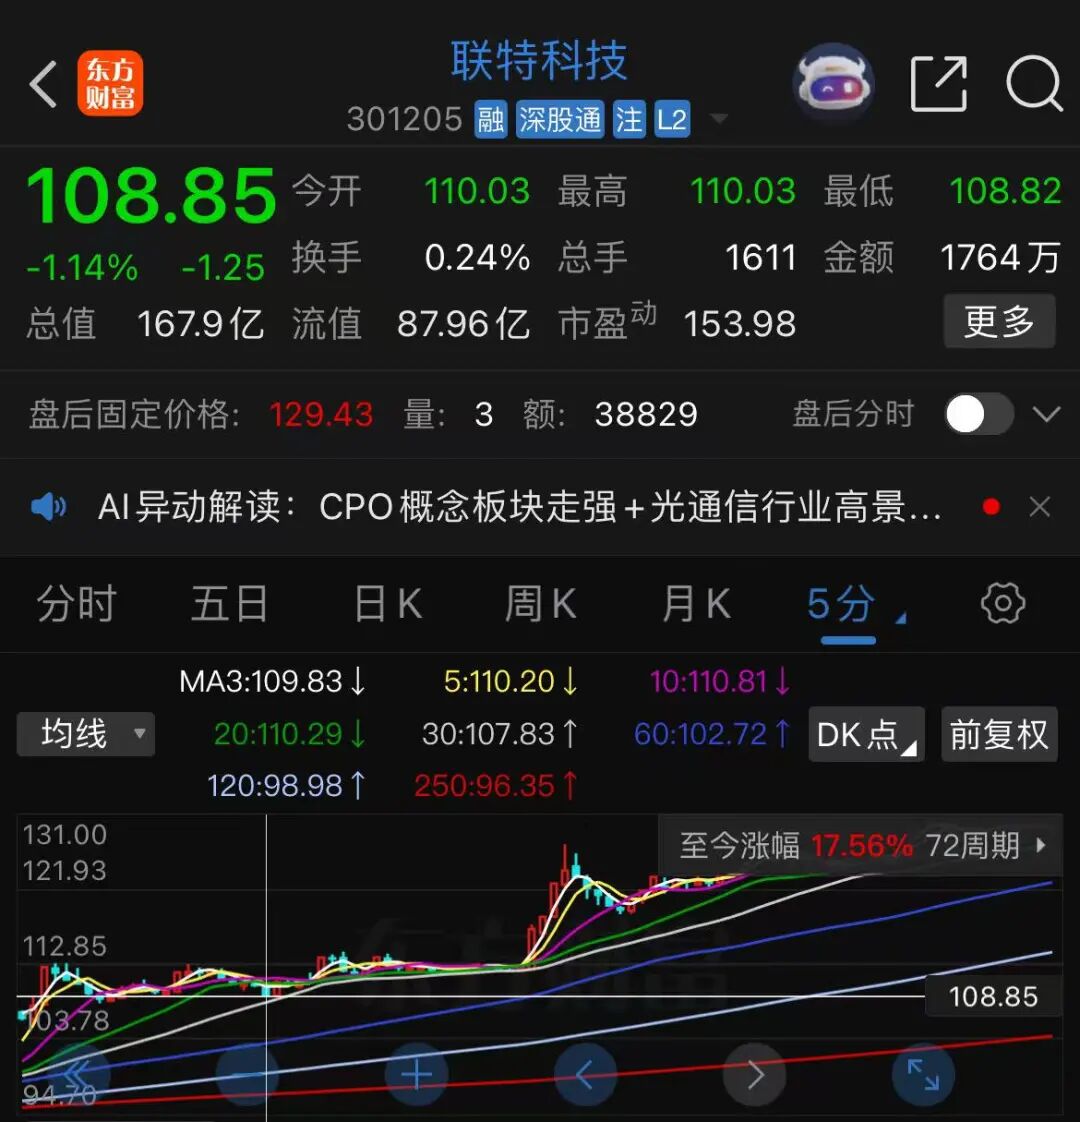The height and width of the screenshot is (1122, 1080).
Task: Tap the 总手 1611 value
Action: click(x=761, y=258)
